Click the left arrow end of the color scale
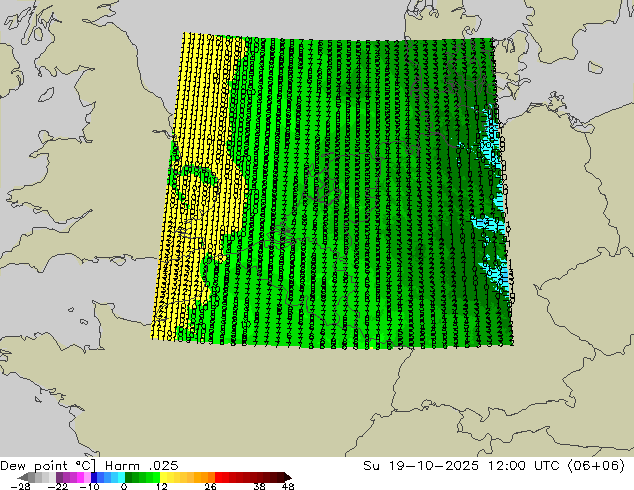Image resolution: width=634 pixels, height=490 pixels. tap(23, 477)
